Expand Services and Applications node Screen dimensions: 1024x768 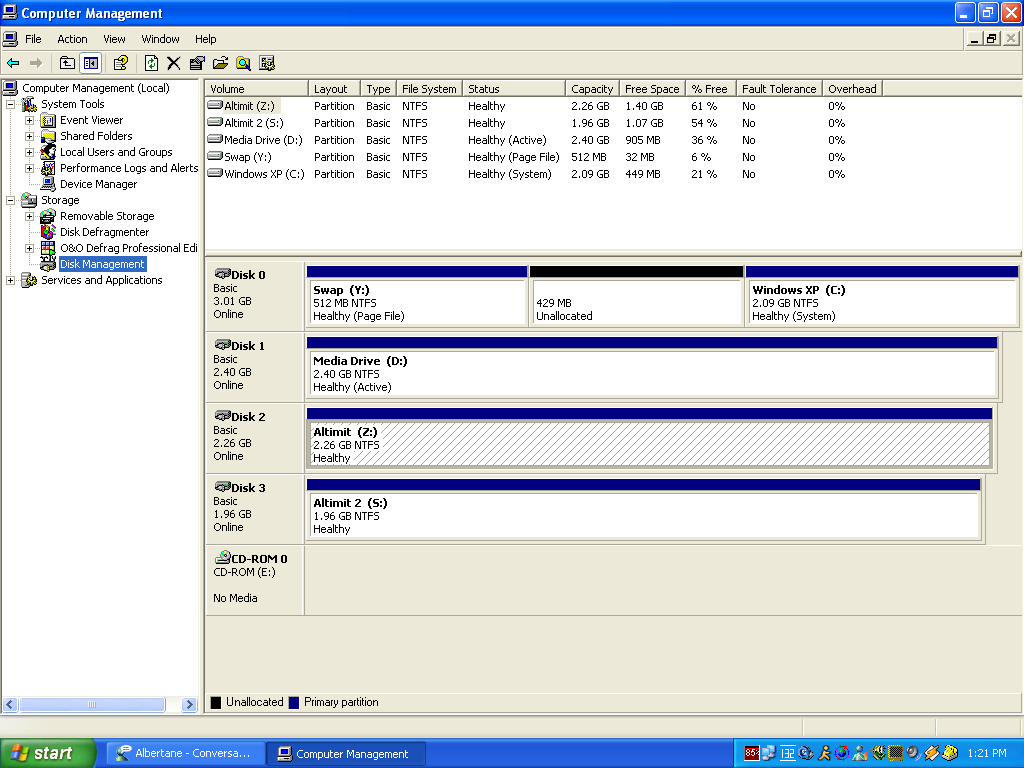click(x=11, y=280)
